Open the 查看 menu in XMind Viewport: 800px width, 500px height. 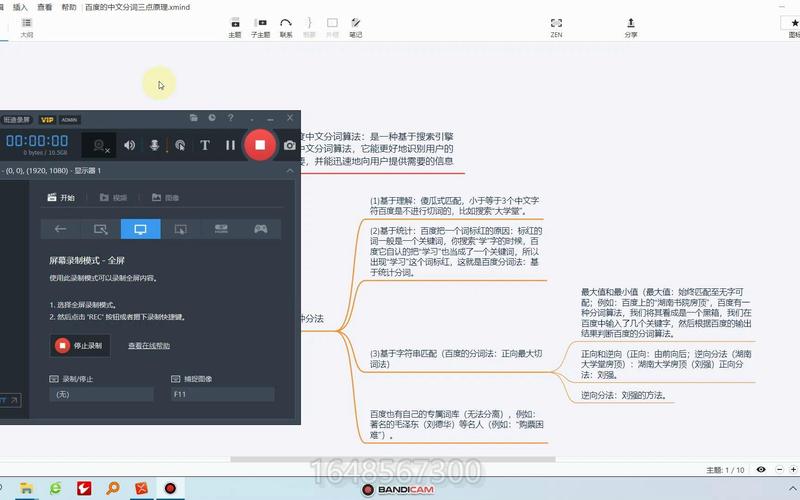click(x=45, y=7)
